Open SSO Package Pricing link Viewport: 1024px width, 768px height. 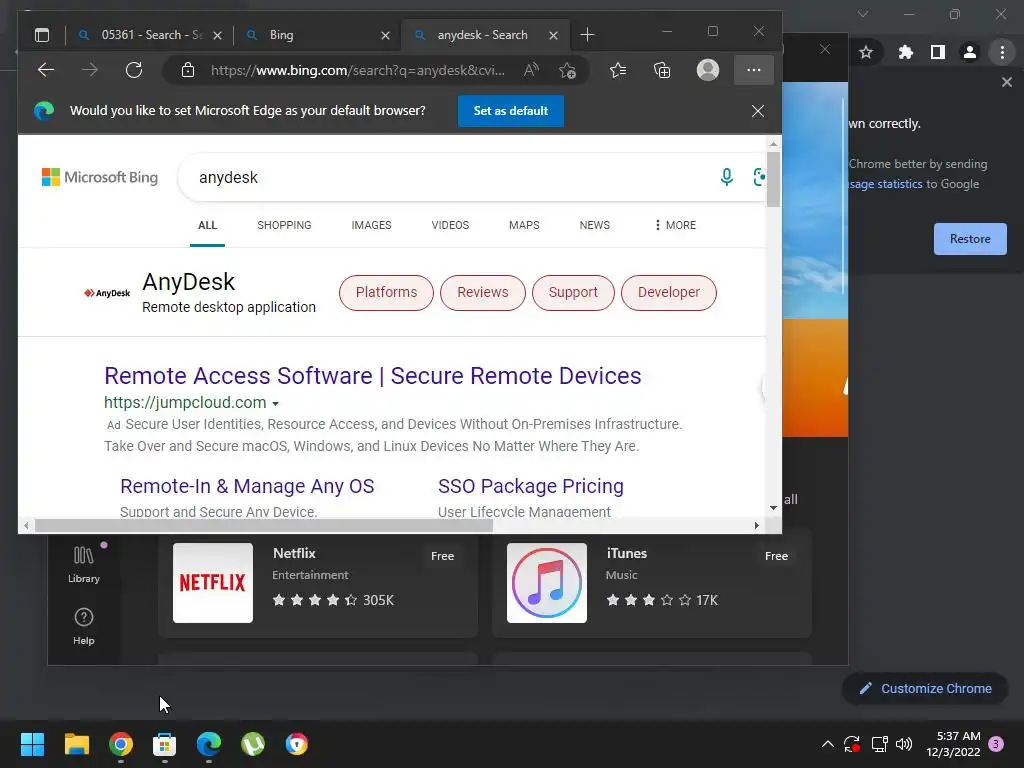coord(530,487)
